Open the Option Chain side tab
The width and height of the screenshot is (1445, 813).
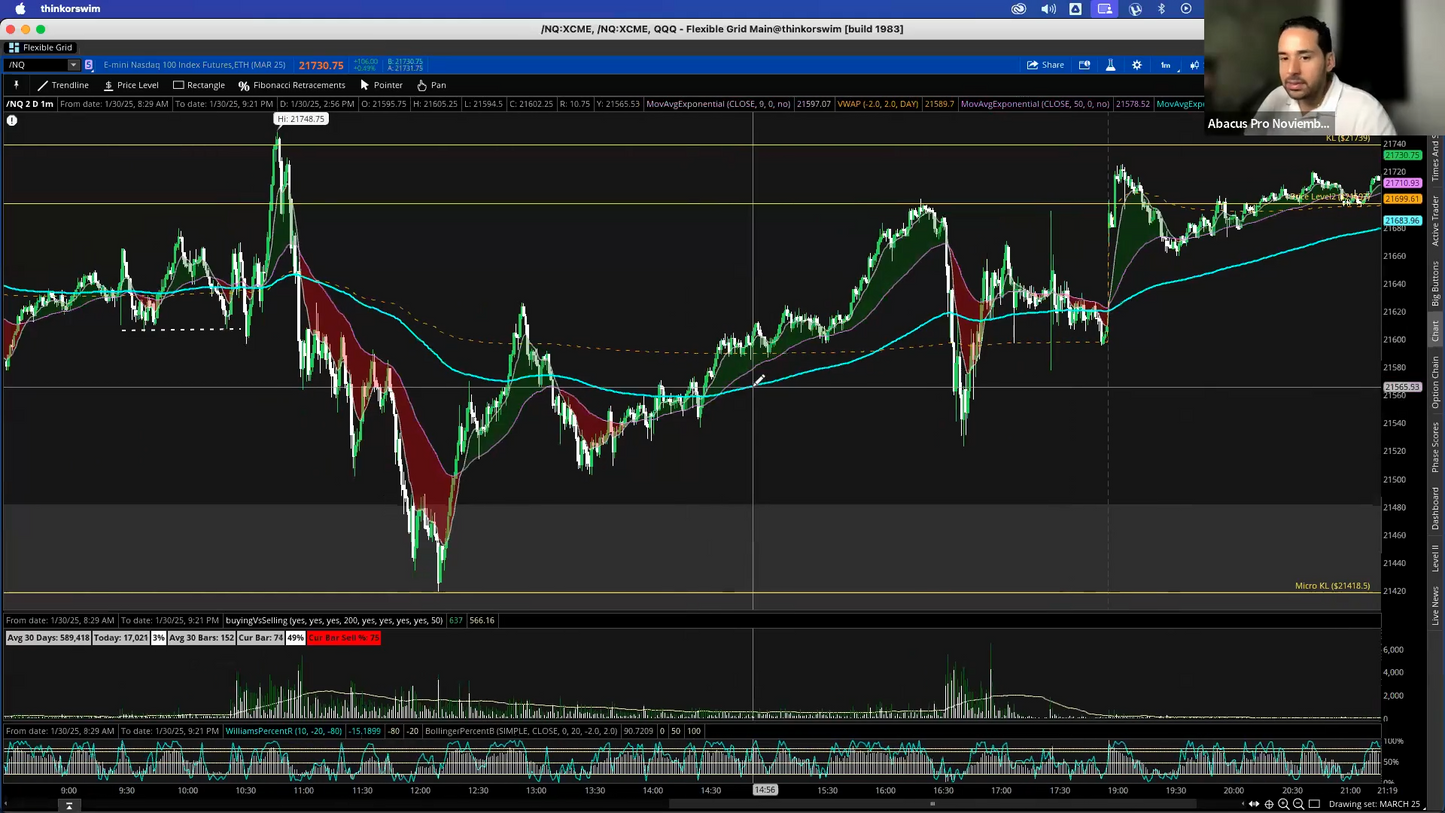coord(1436,382)
